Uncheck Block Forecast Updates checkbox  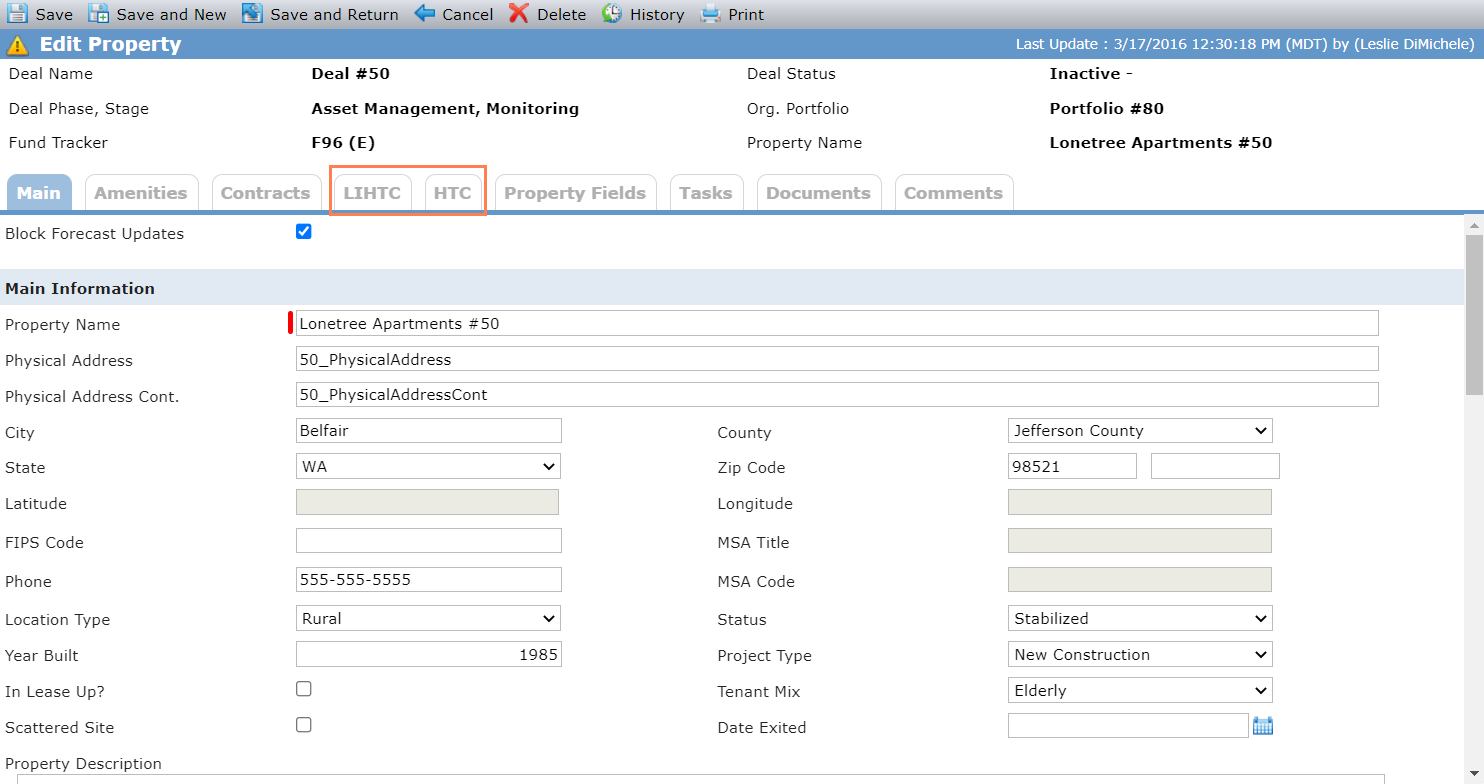(304, 232)
